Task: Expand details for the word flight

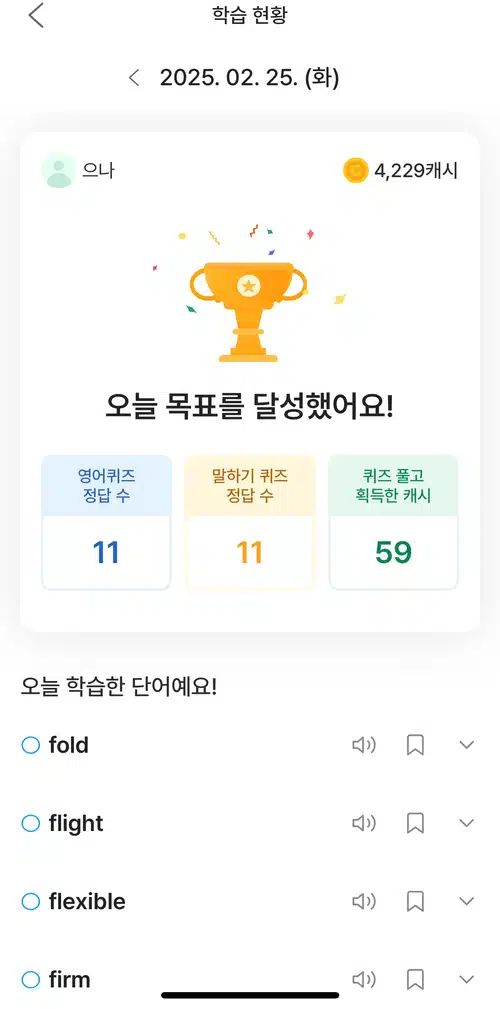Action: point(467,823)
